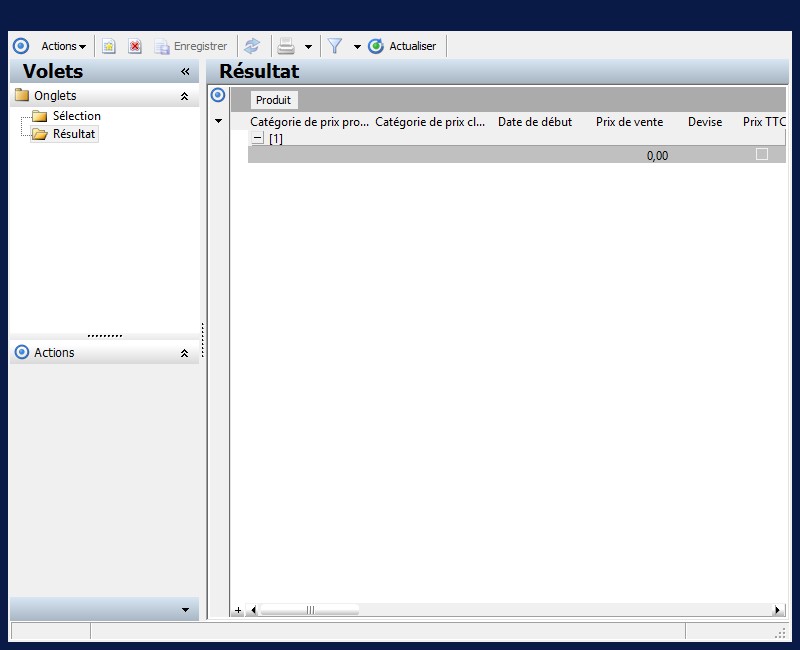This screenshot has width=800, height=650.
Task: Open the Actions dropdown in toolbar
Action: tap(63, 46)
